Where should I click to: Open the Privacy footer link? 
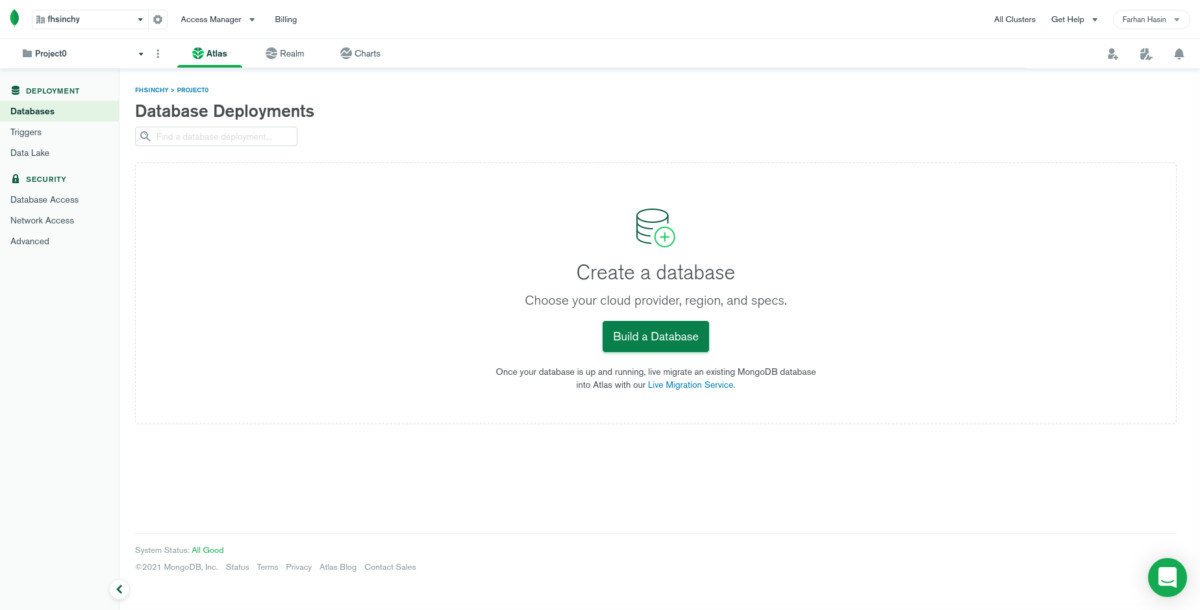point(298,567)
